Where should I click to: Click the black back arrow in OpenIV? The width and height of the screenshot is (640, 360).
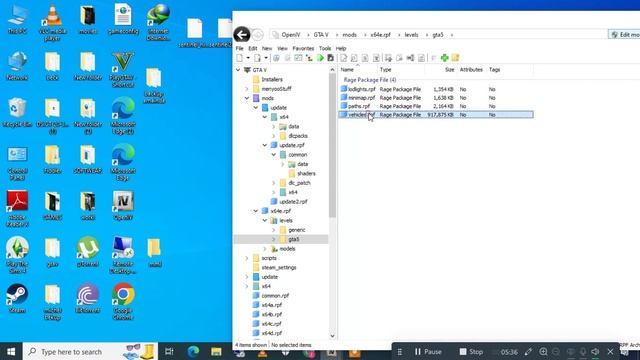(242, 35)
